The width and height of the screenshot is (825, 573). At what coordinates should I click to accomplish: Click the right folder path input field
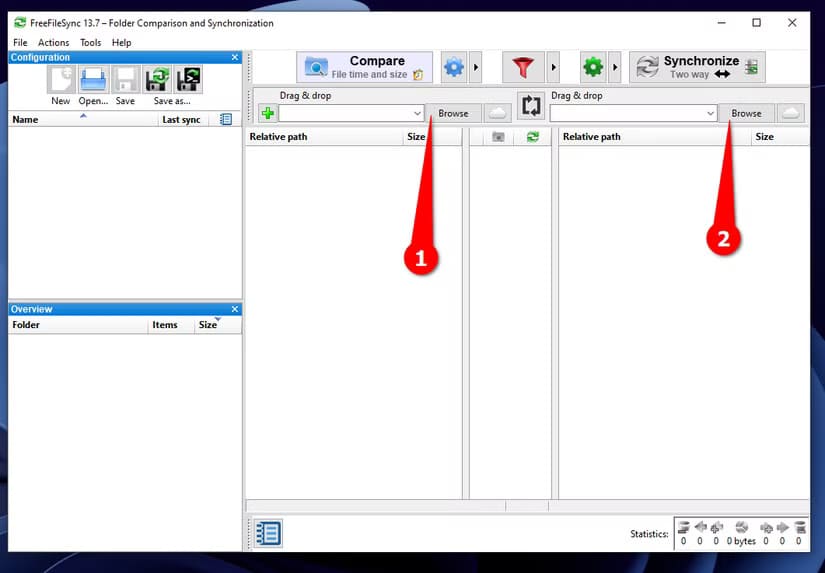627,113
